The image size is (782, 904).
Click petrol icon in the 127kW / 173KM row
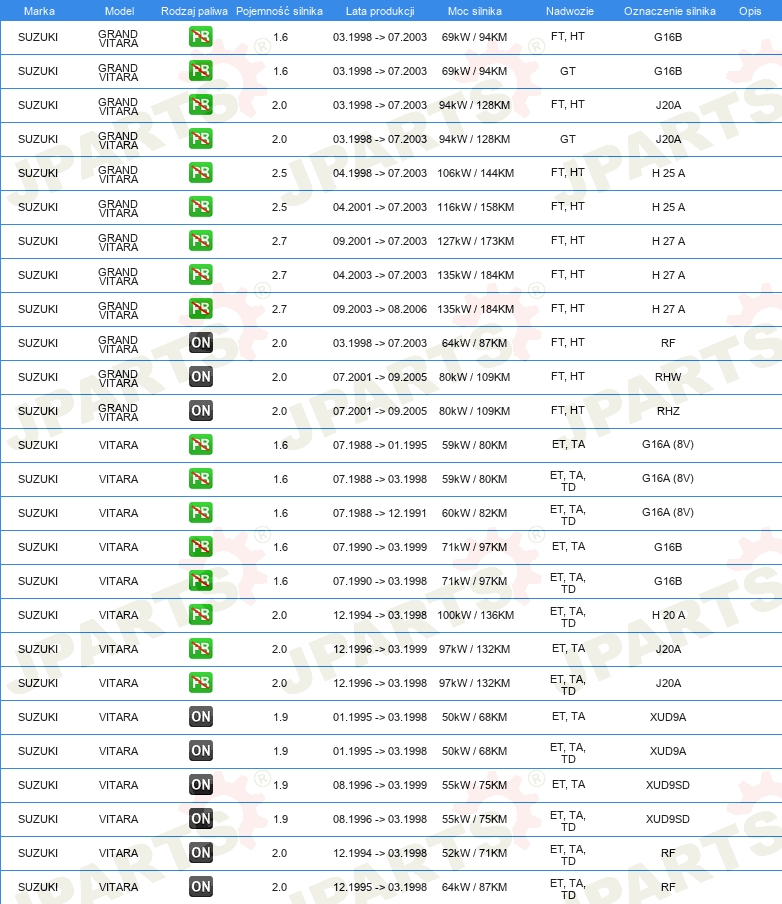201,241
